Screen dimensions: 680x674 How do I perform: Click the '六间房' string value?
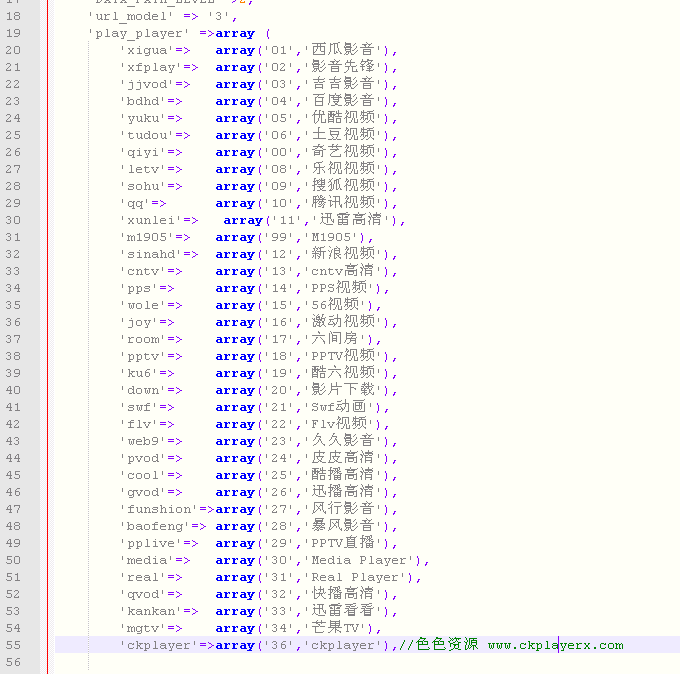click(335, 339)
